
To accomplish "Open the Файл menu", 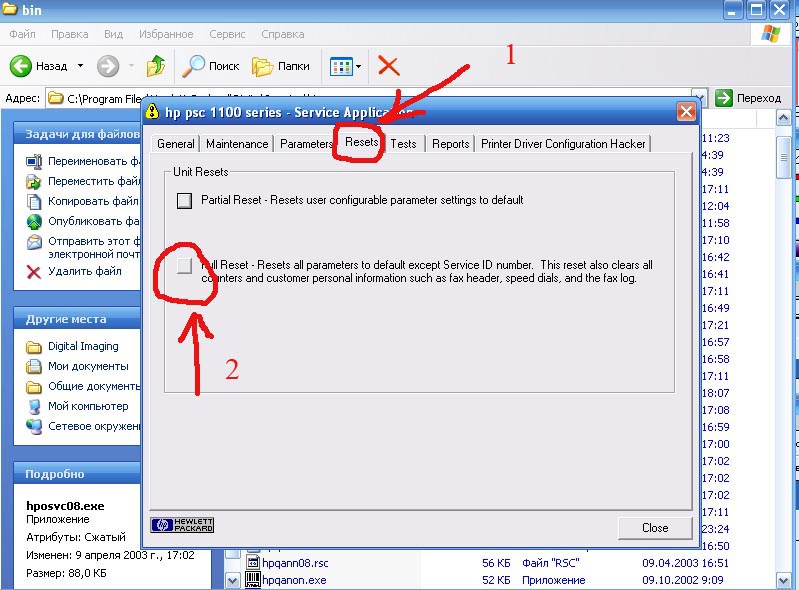I will (x=22, y=34).
